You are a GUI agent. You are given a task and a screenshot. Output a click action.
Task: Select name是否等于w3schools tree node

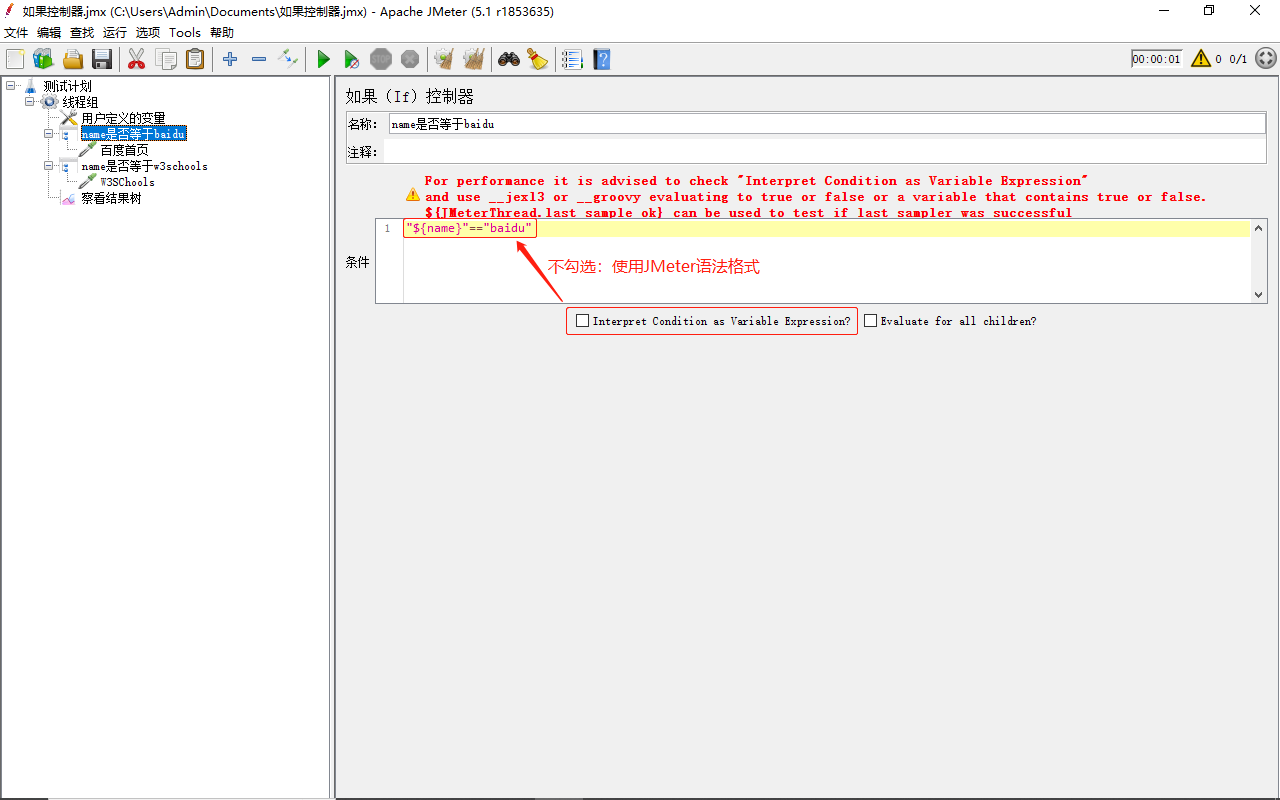(x=145, y=166)
